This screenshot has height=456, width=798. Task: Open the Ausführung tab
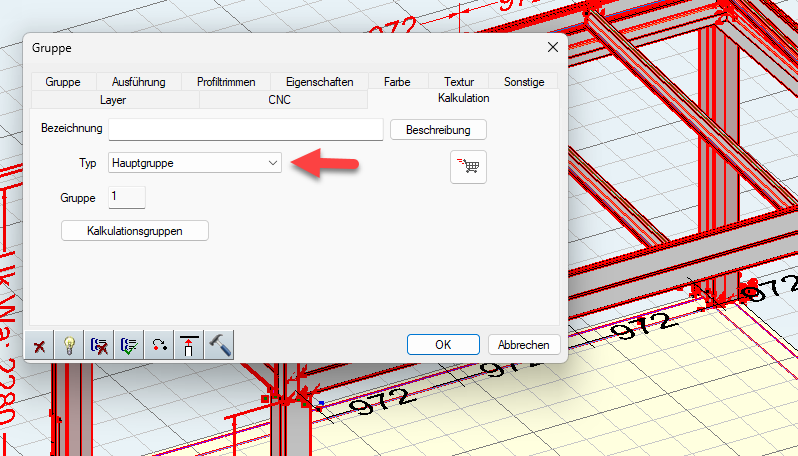(x=138, y=82)
